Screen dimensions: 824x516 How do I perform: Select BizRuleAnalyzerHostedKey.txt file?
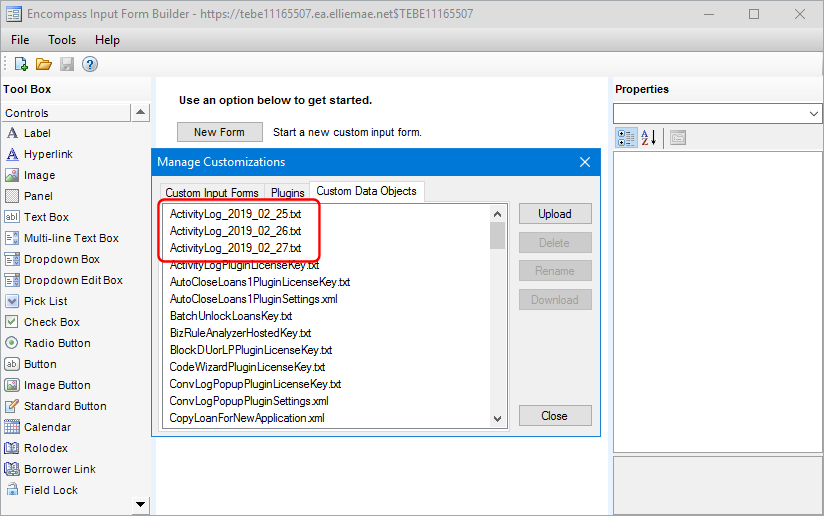pos(241,333)
